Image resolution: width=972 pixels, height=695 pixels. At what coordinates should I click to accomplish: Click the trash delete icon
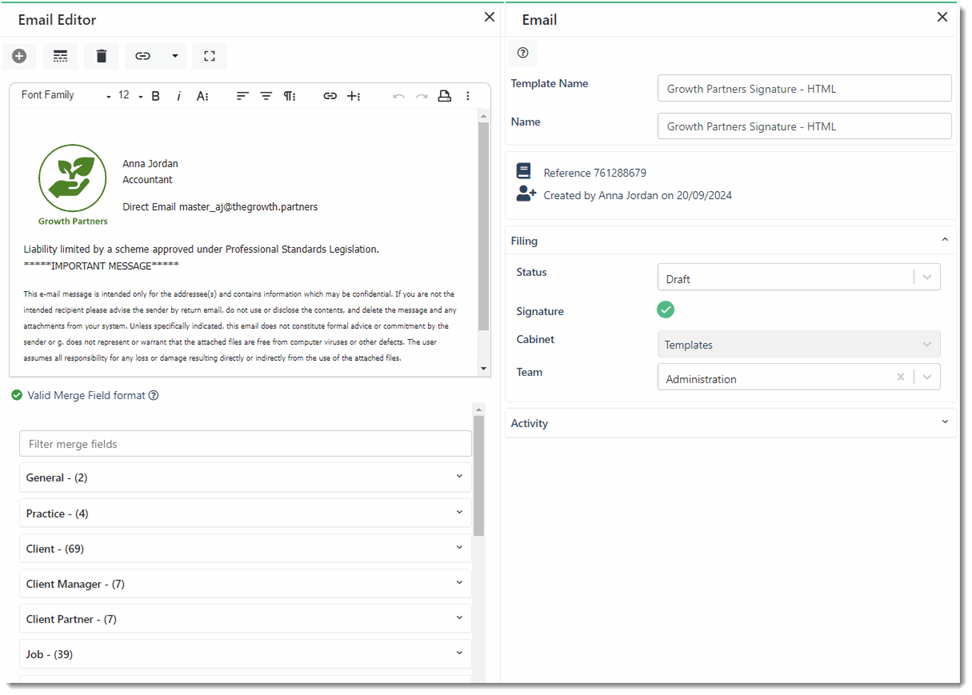click(102, 56)
